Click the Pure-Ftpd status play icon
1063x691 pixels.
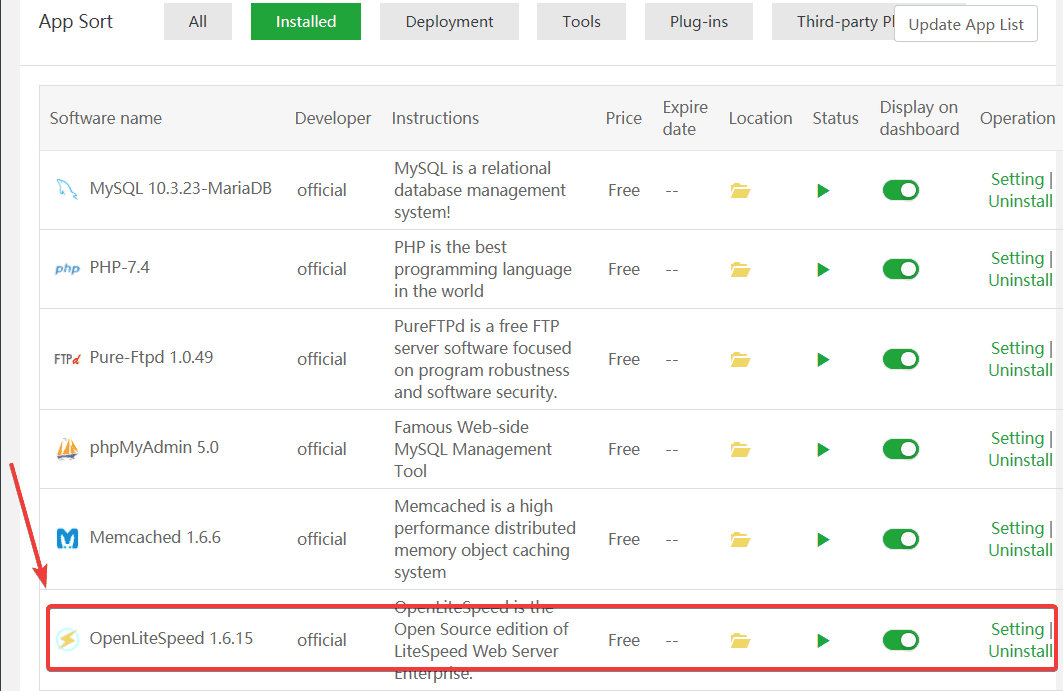click(x=823, y=359)
